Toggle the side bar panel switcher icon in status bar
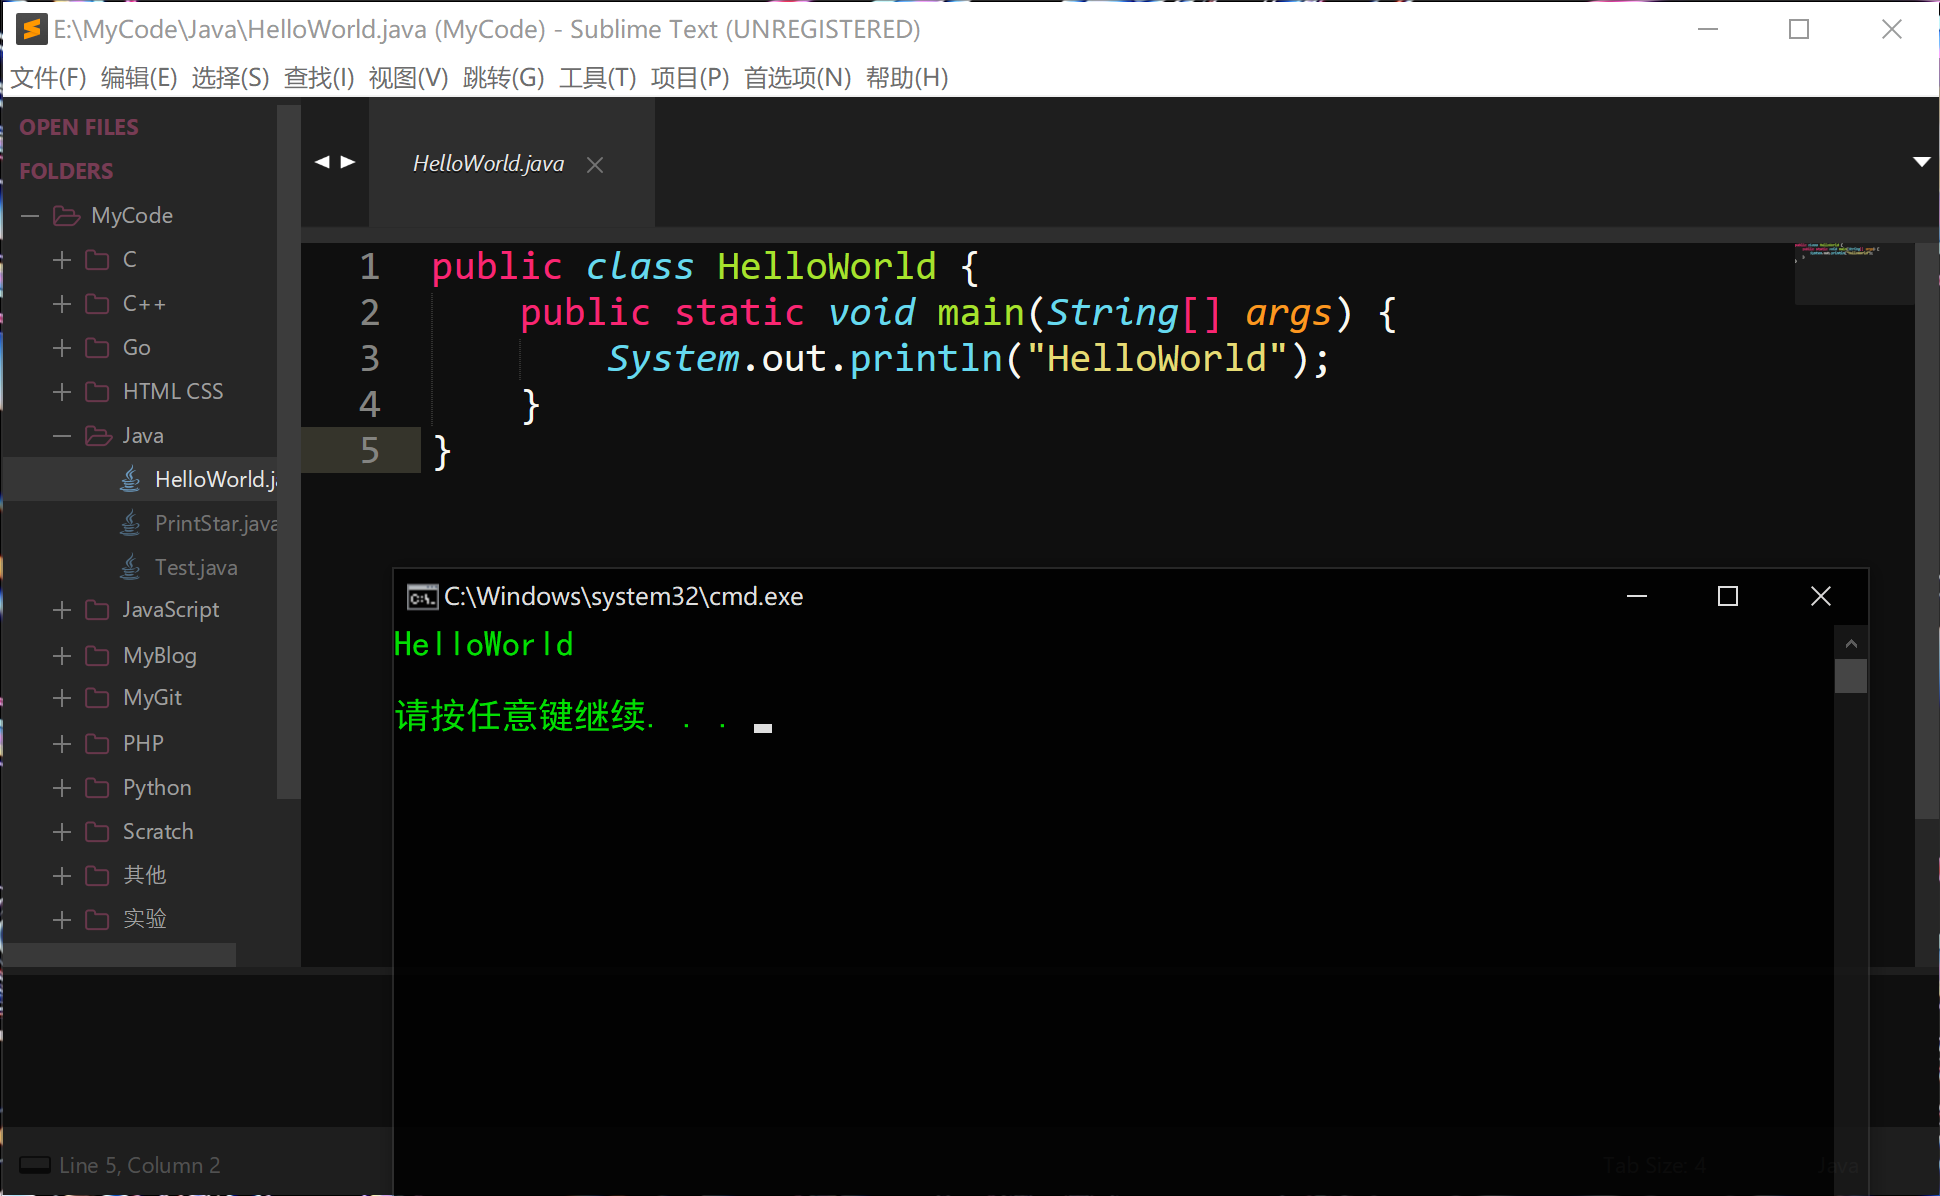1940x1196 pixels. pos(35,1165)
